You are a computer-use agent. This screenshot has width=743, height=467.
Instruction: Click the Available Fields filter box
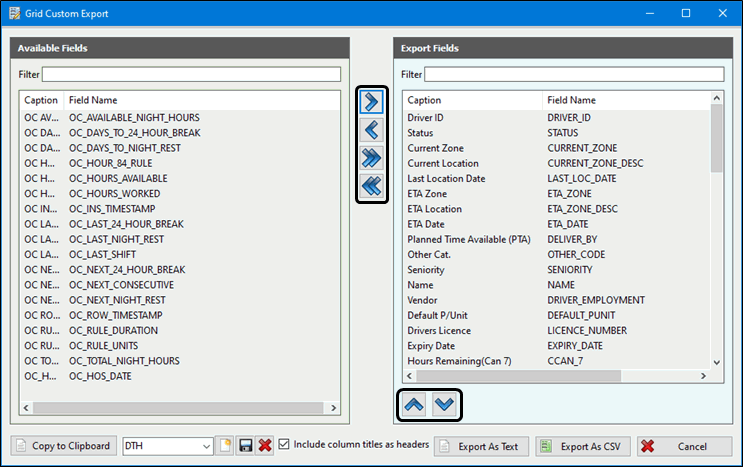pos(190,74)
